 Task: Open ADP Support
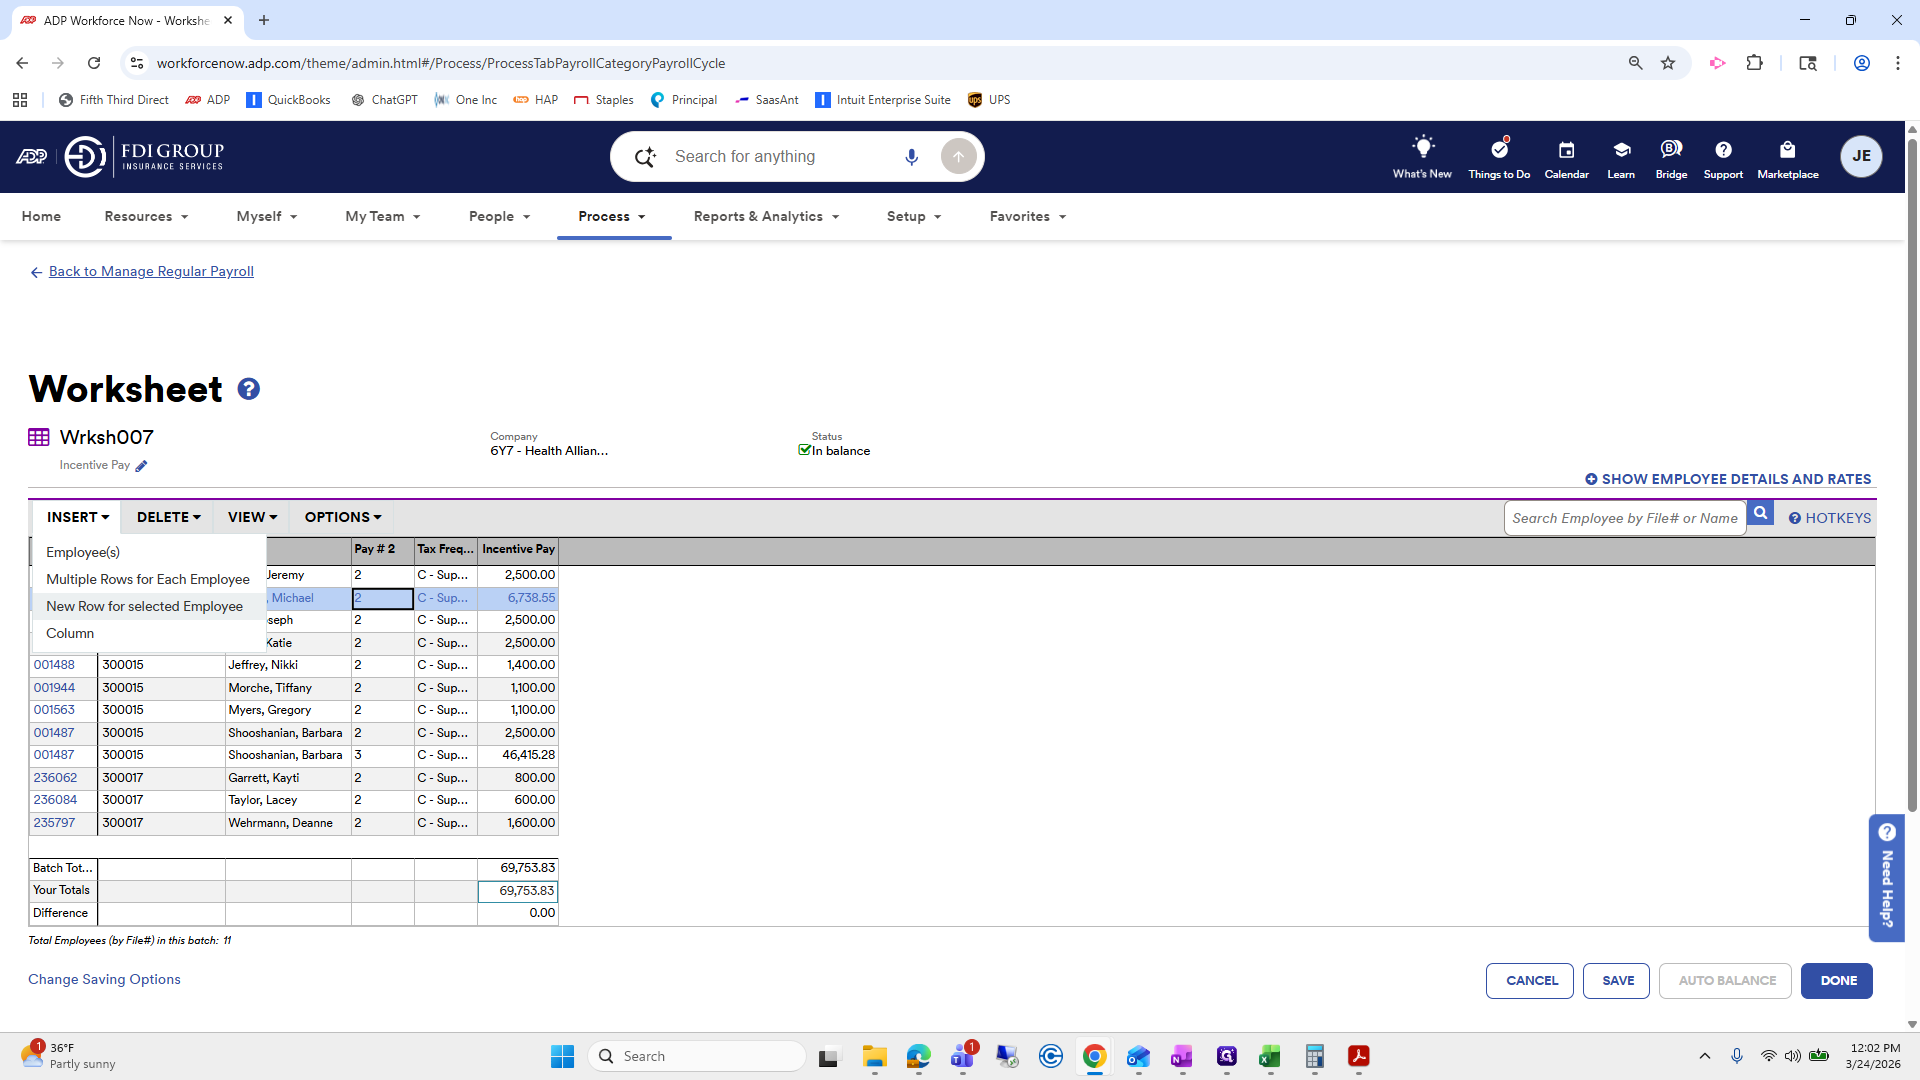1722,157
